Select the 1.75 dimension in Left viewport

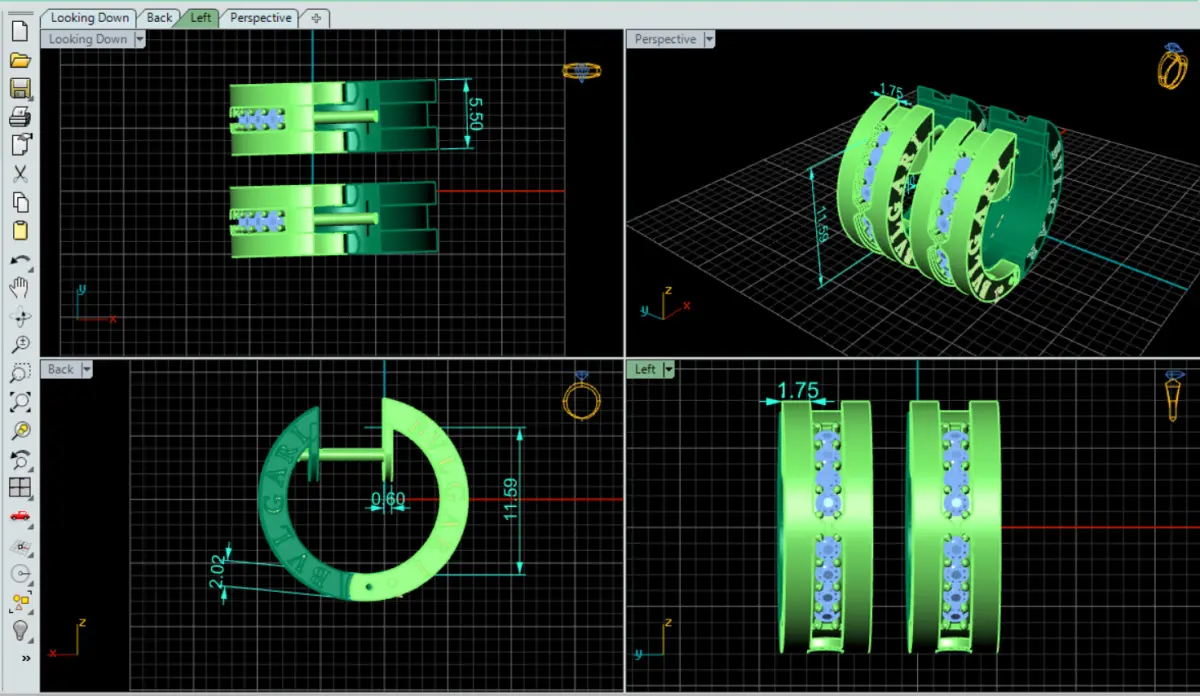click(799, 390)
